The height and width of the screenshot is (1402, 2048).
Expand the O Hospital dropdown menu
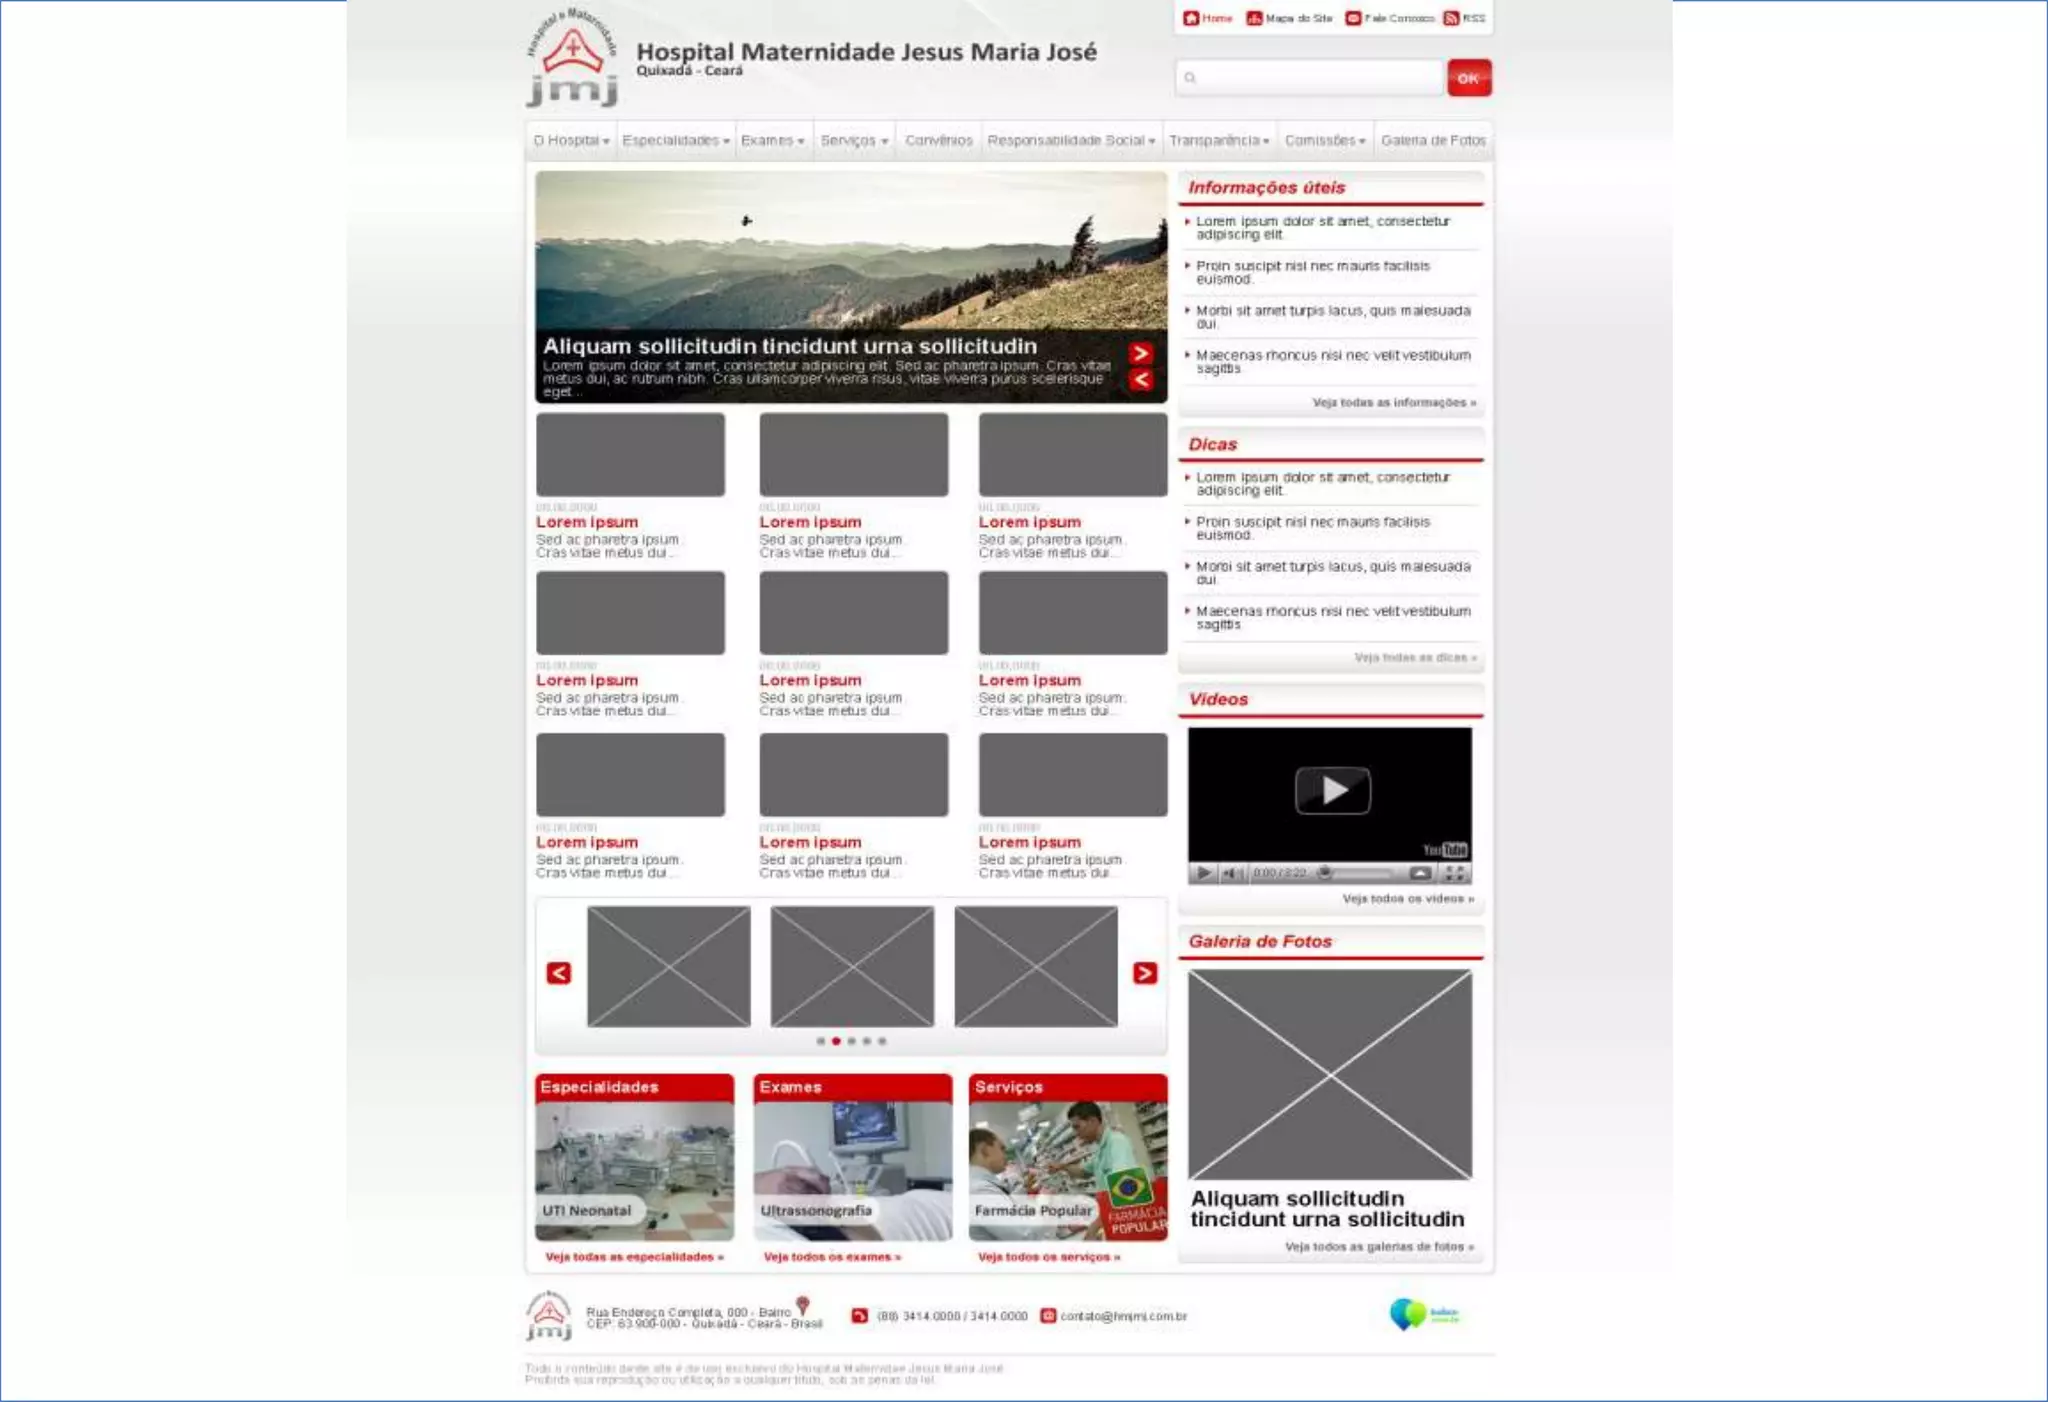click(x=571, y=141)
